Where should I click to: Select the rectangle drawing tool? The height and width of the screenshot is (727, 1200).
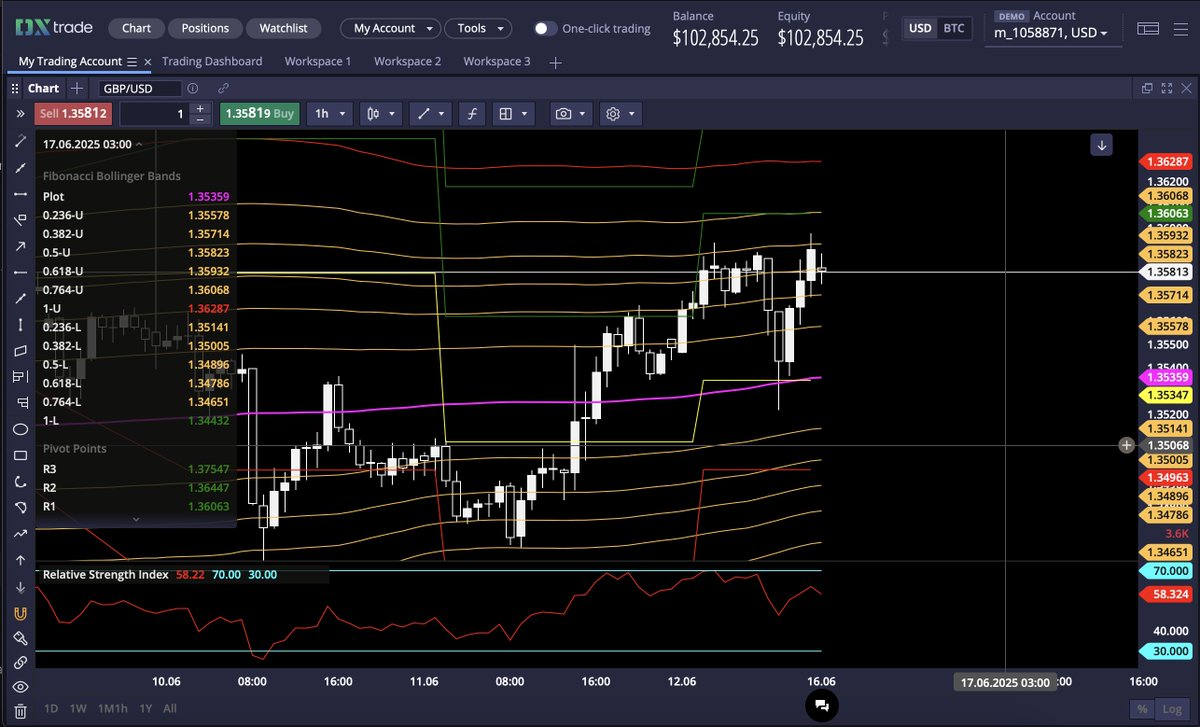tap(20, 456)
